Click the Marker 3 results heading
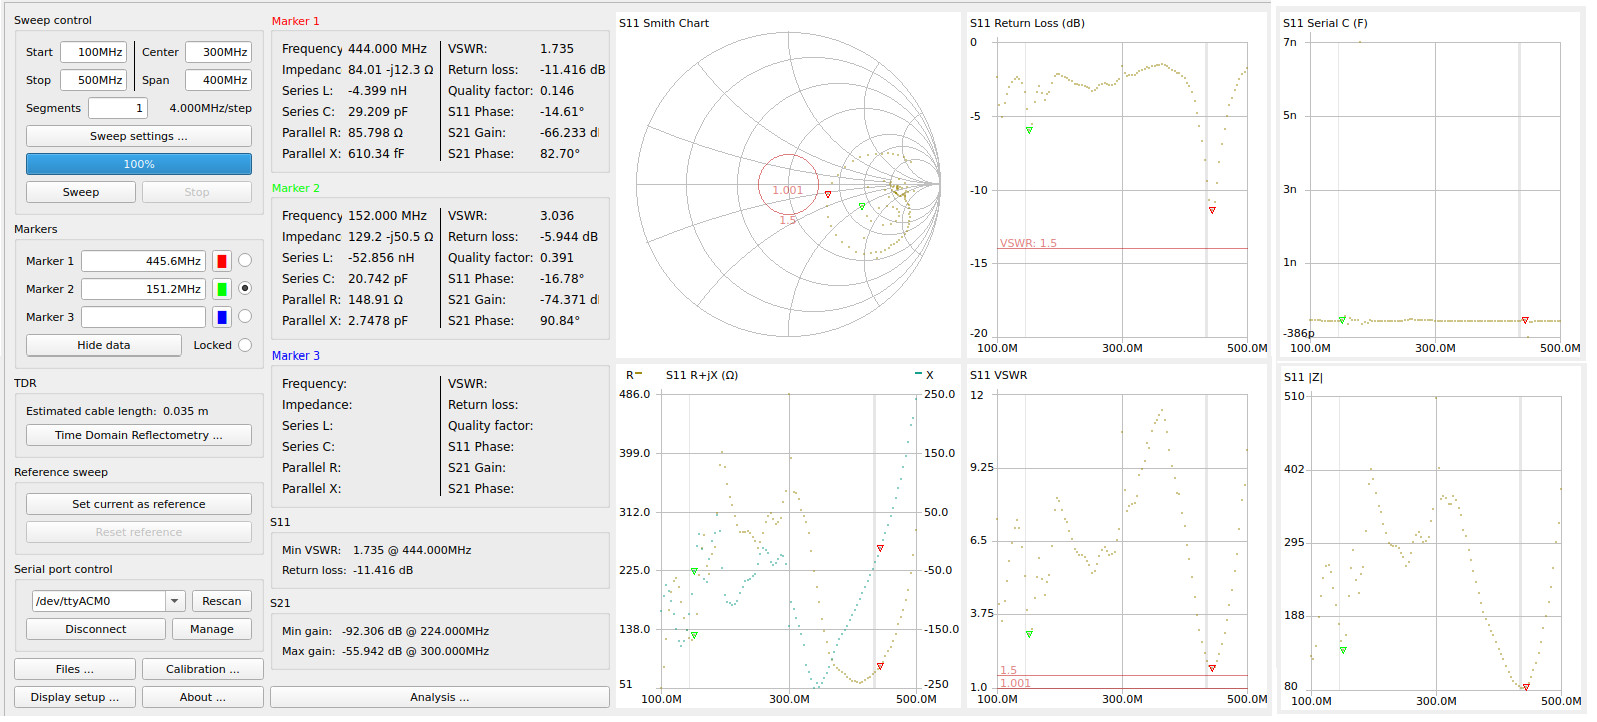The image size is (1597, 722). [x=296, y=356]
